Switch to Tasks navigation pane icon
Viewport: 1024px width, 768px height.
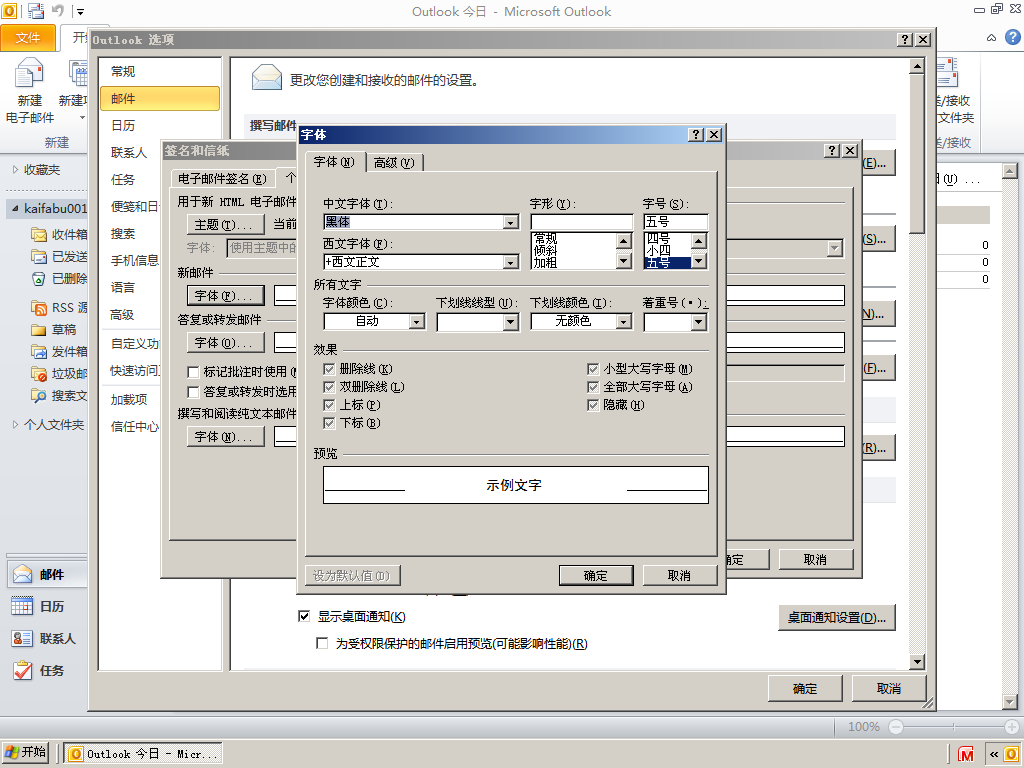pyautogui.click(x=22, y=670)
